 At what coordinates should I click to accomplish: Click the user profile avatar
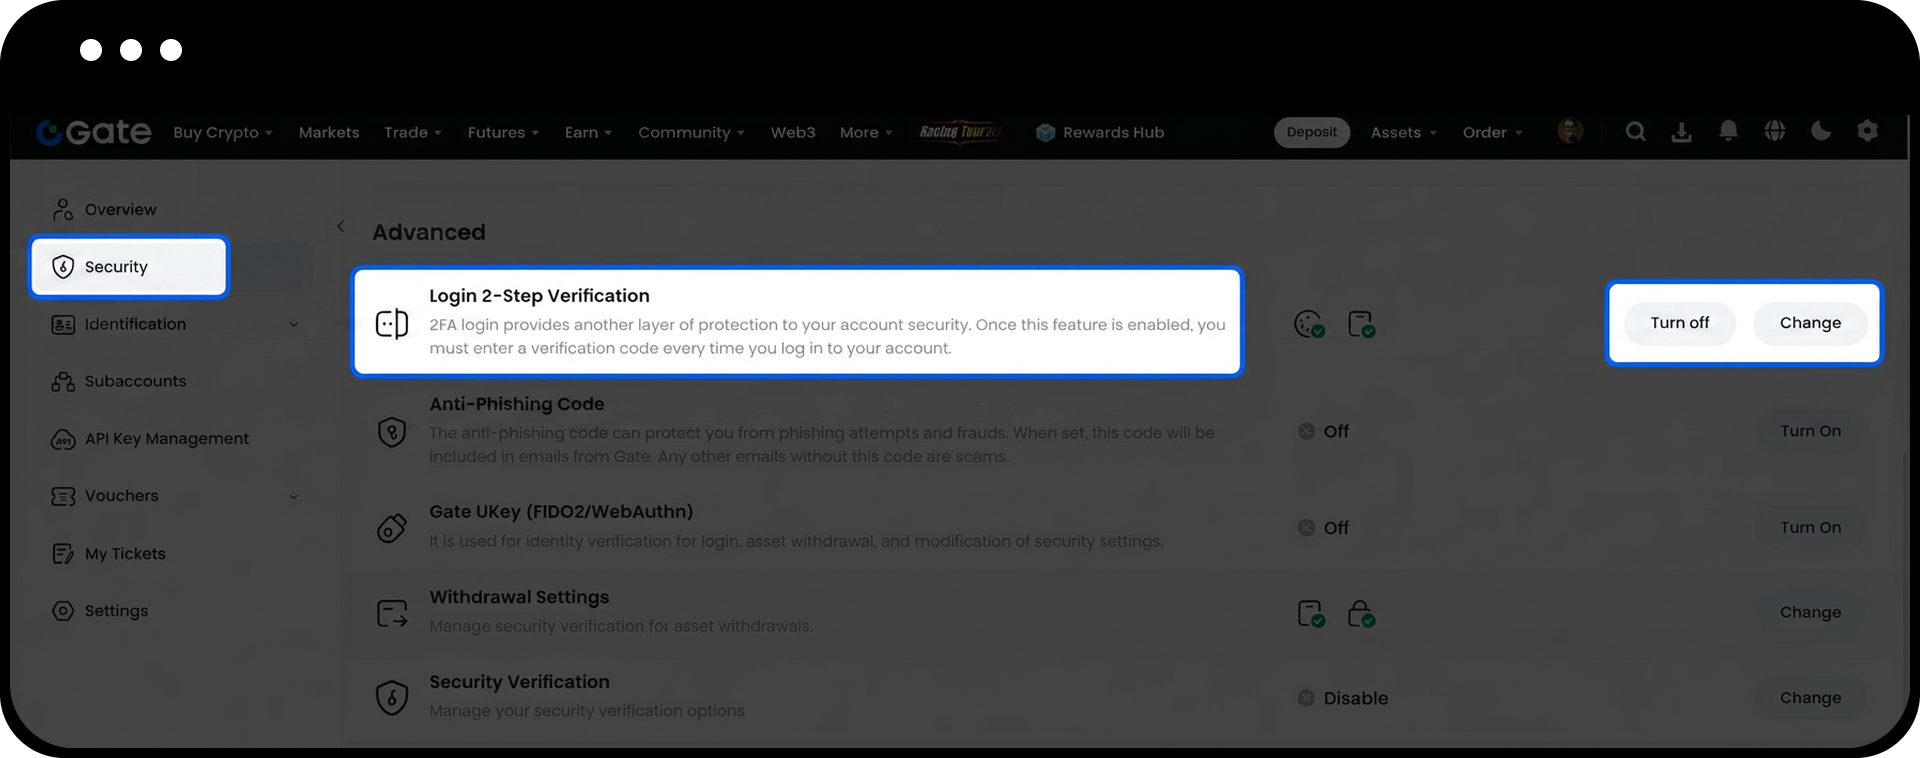[1570, 131]
